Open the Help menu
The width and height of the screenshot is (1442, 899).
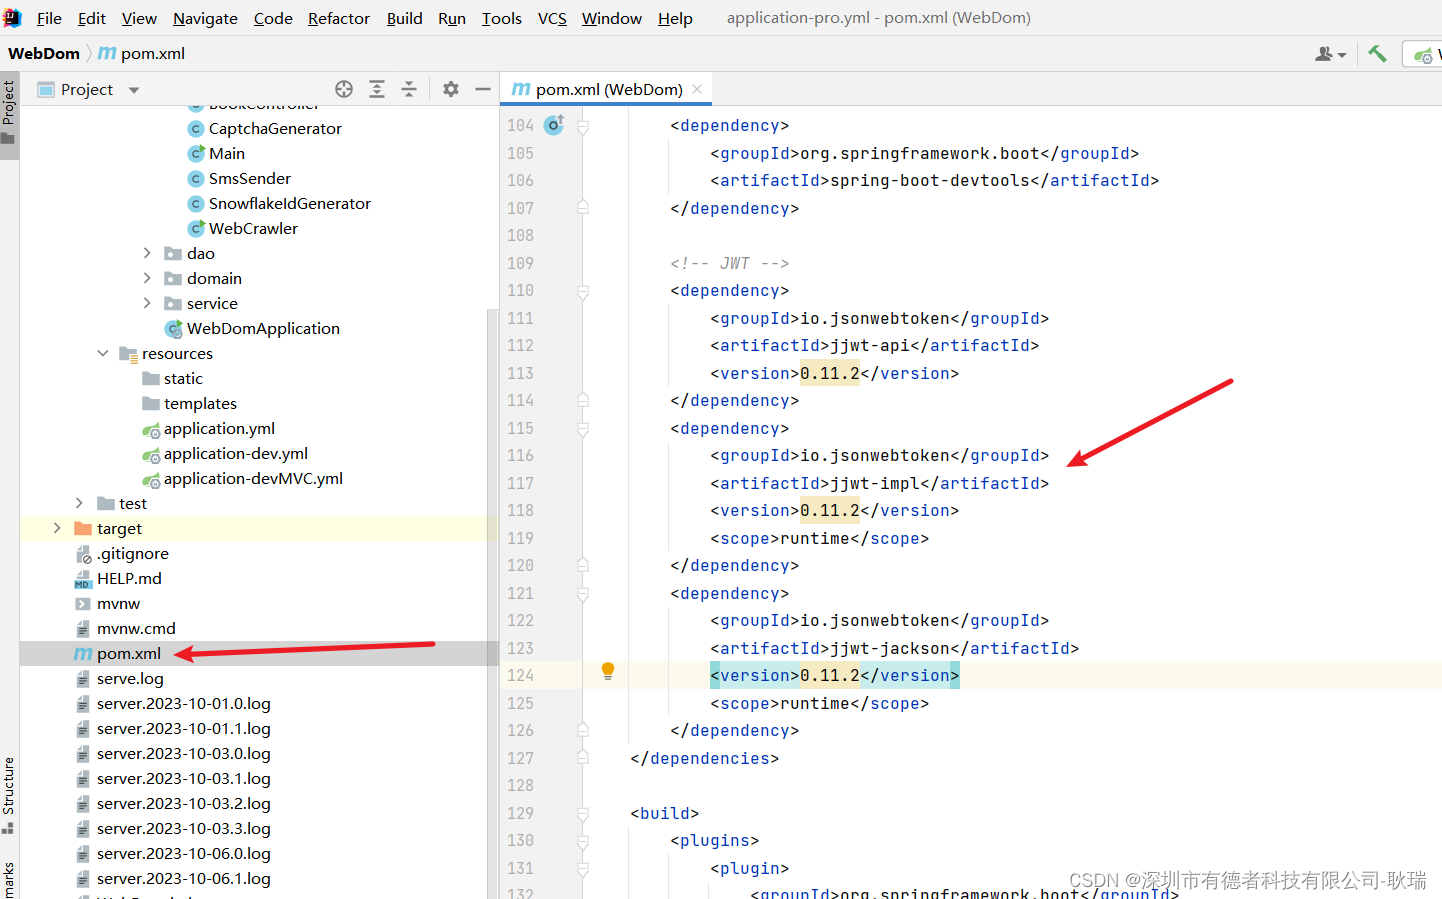point(675,18)
